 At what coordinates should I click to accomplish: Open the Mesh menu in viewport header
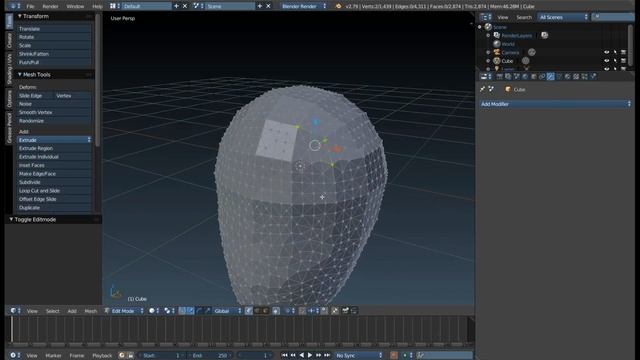[90, 311]
